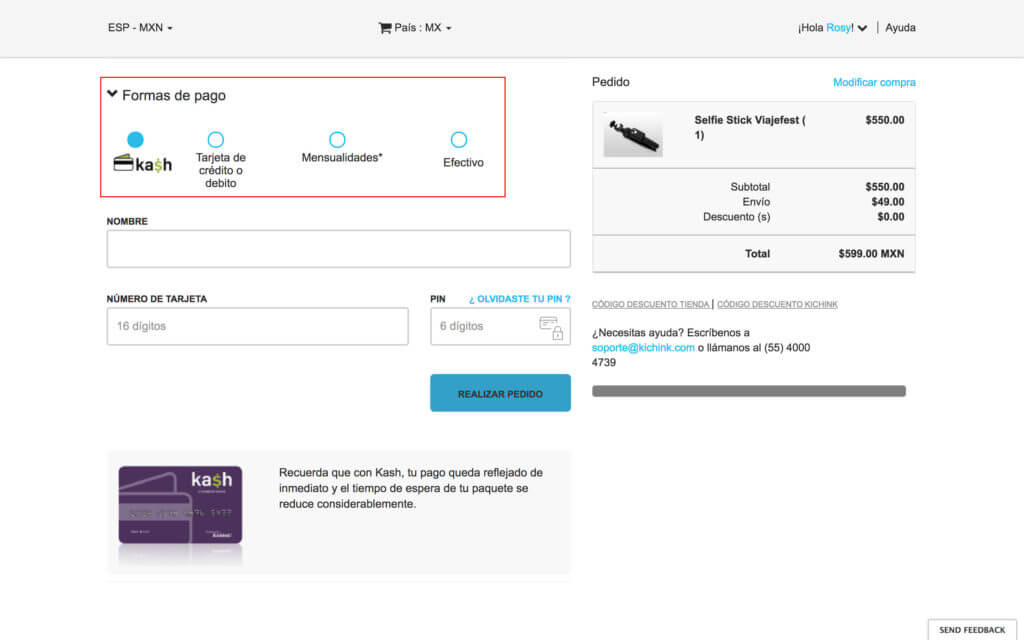Click the REALIZAR PEDIDO button
Viewport: 1024px width, 640px height.
(500, 393)
